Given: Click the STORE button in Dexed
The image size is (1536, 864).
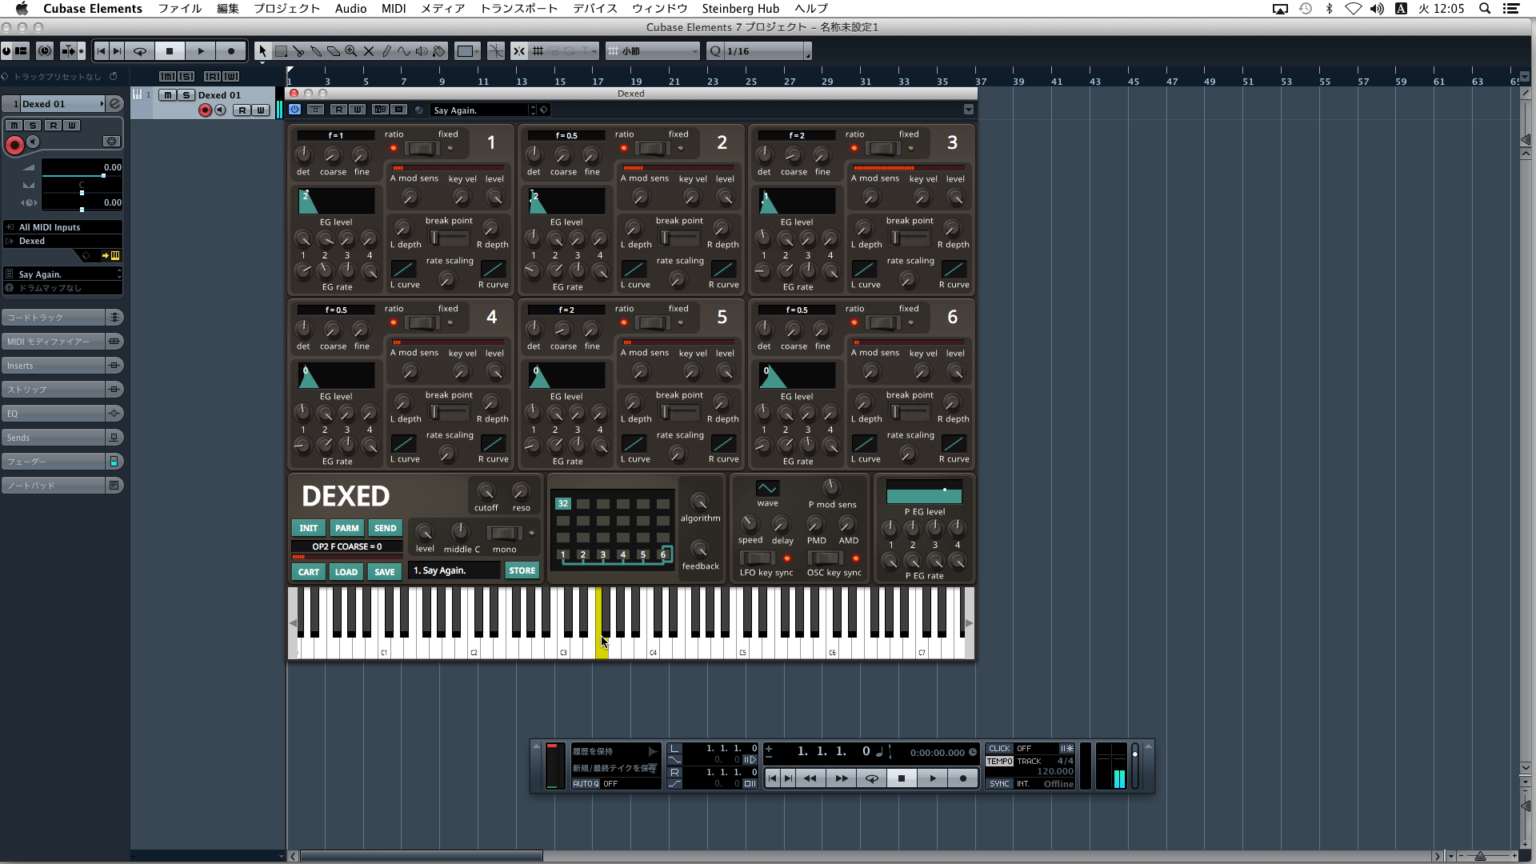Looking at the screenshot, I should 522,571.
